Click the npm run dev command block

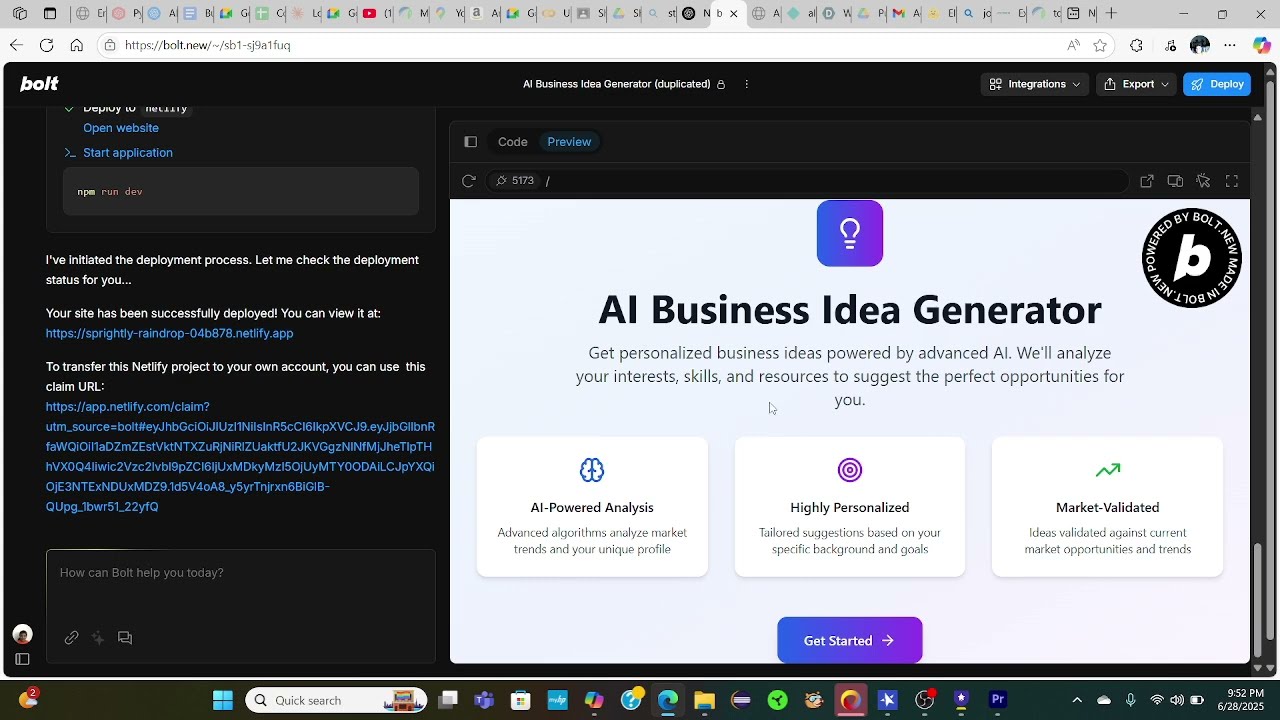(241, 191)
